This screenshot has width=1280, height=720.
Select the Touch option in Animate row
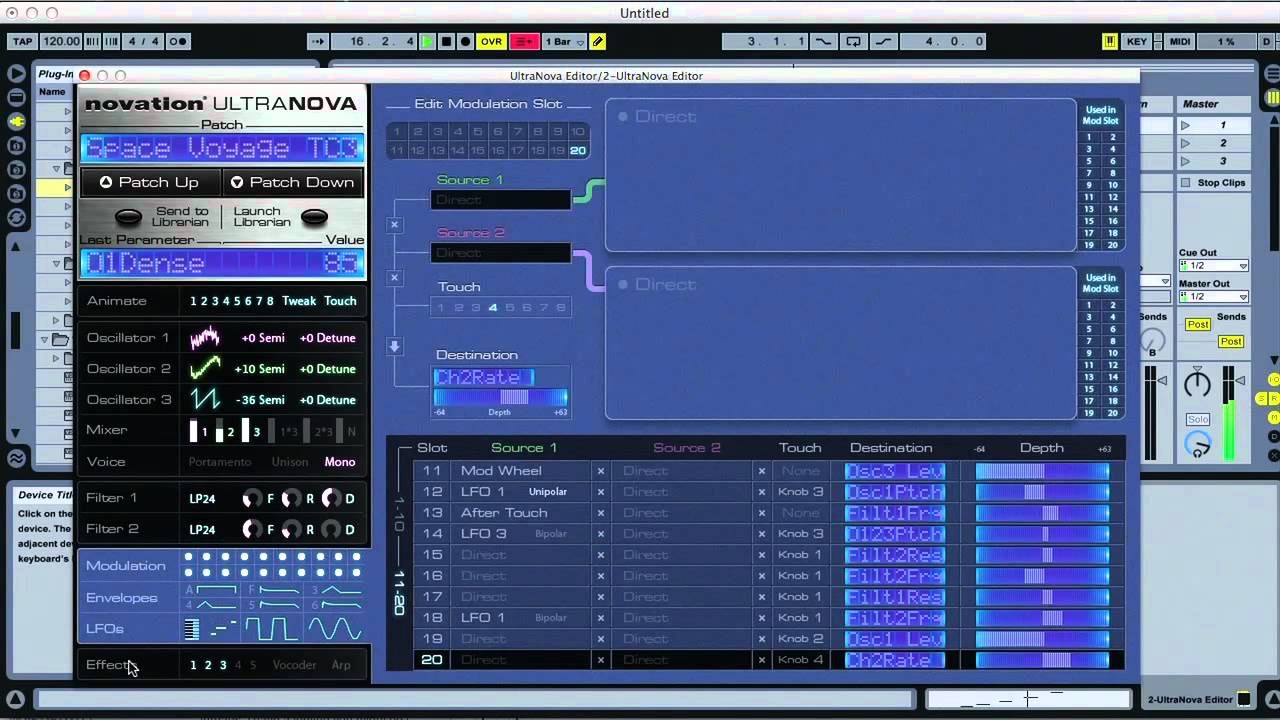tap(340, 301)
